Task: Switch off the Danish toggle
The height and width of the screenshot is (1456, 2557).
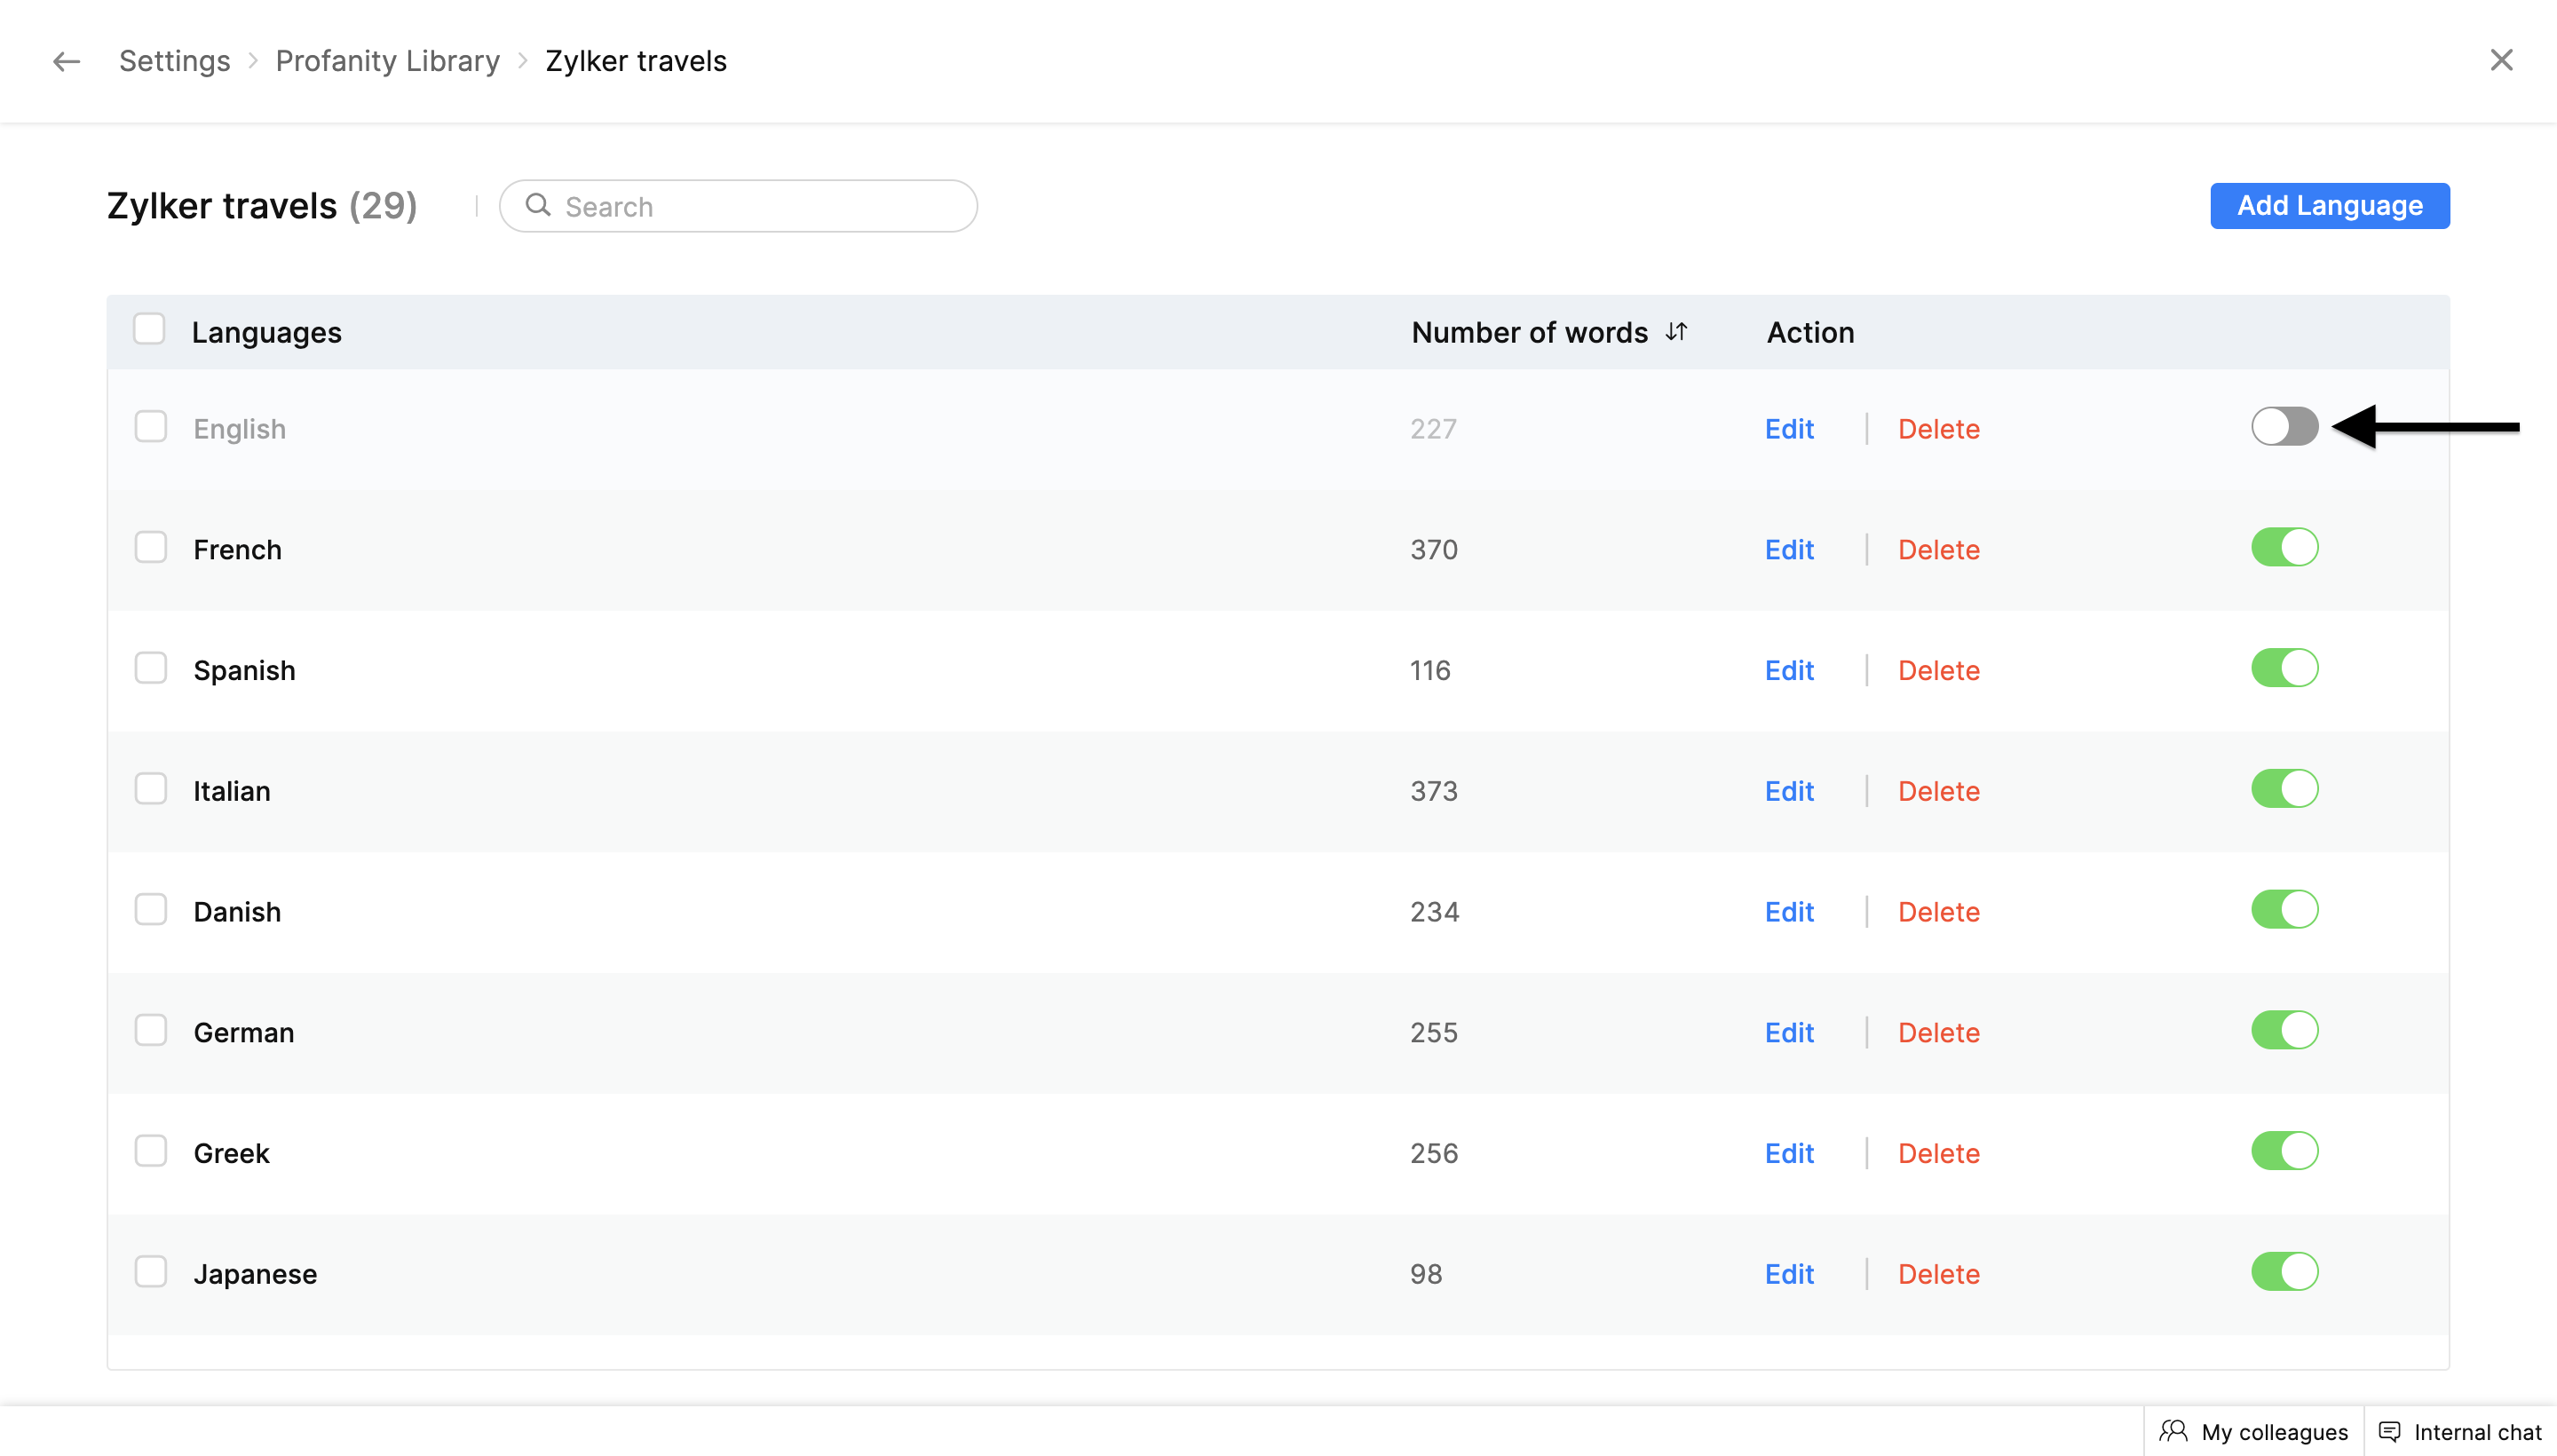Action: [x=2284, y=910]
